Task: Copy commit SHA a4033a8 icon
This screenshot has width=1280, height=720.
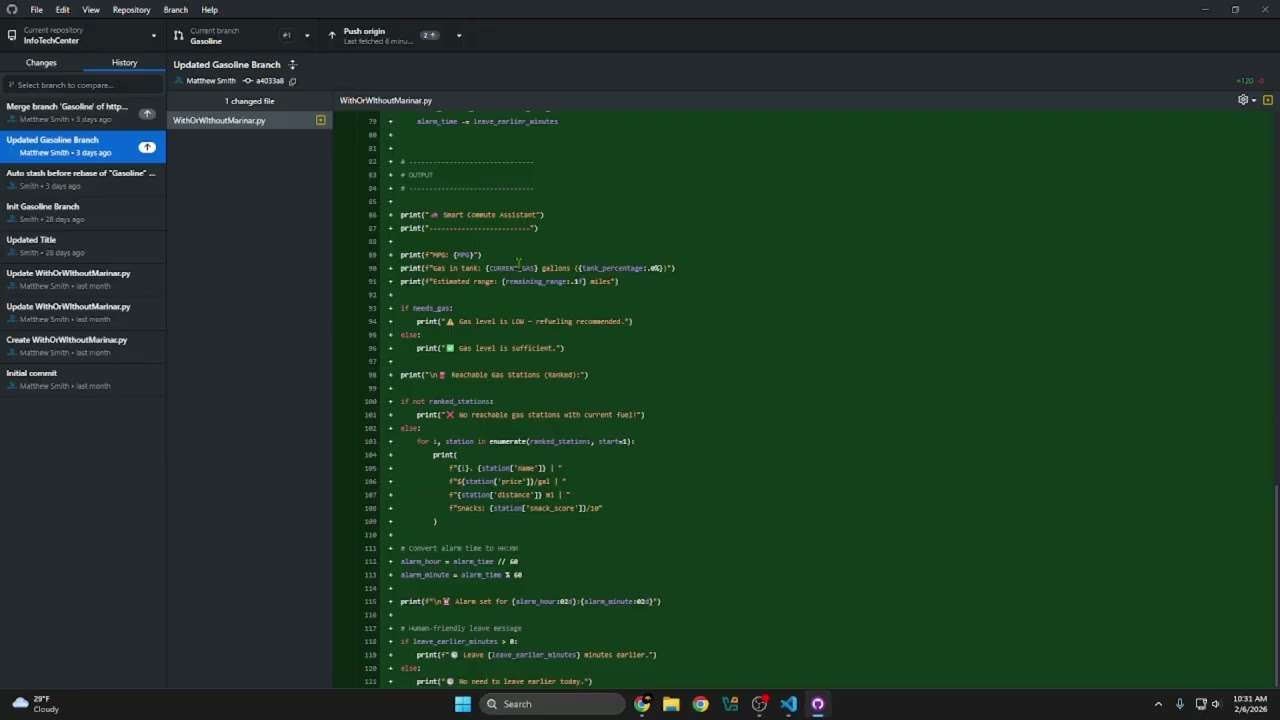Action: [x=292, y=81]
